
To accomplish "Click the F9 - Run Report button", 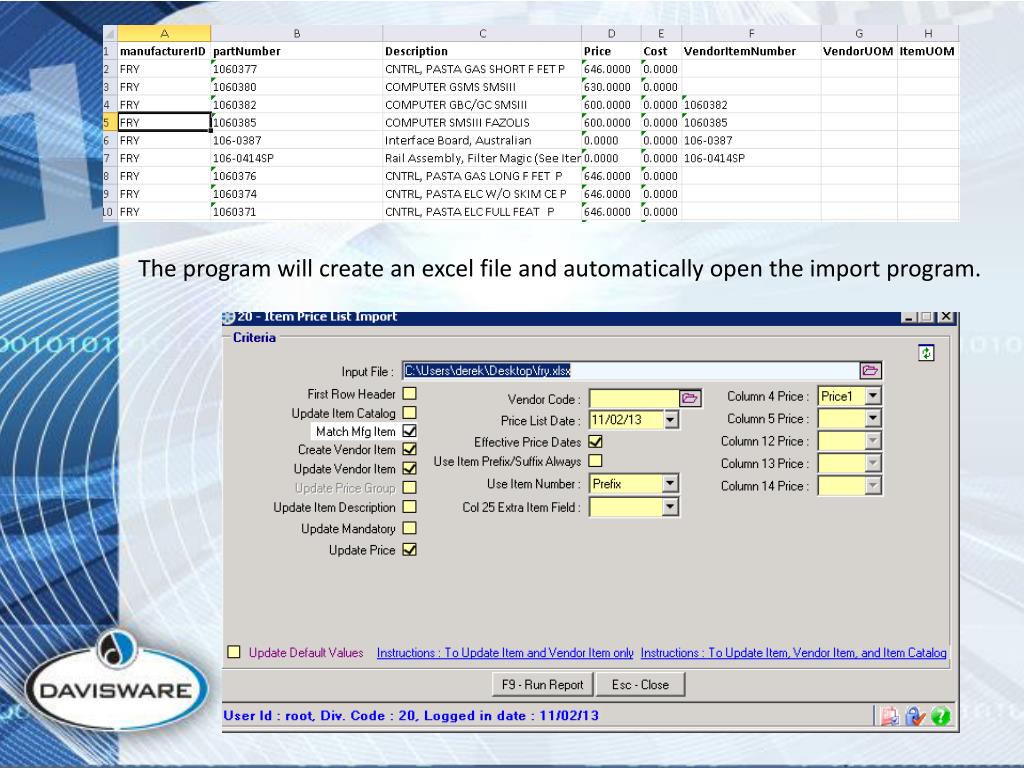I will click(x=543, y=684).
